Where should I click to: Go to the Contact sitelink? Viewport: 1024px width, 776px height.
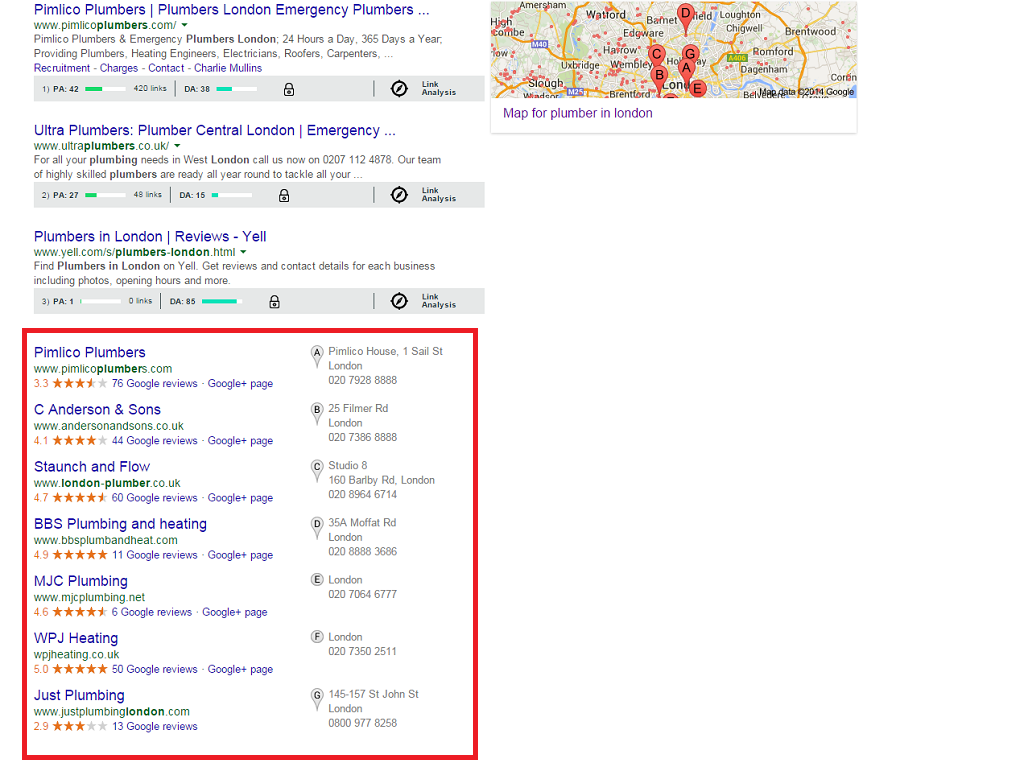166,68
